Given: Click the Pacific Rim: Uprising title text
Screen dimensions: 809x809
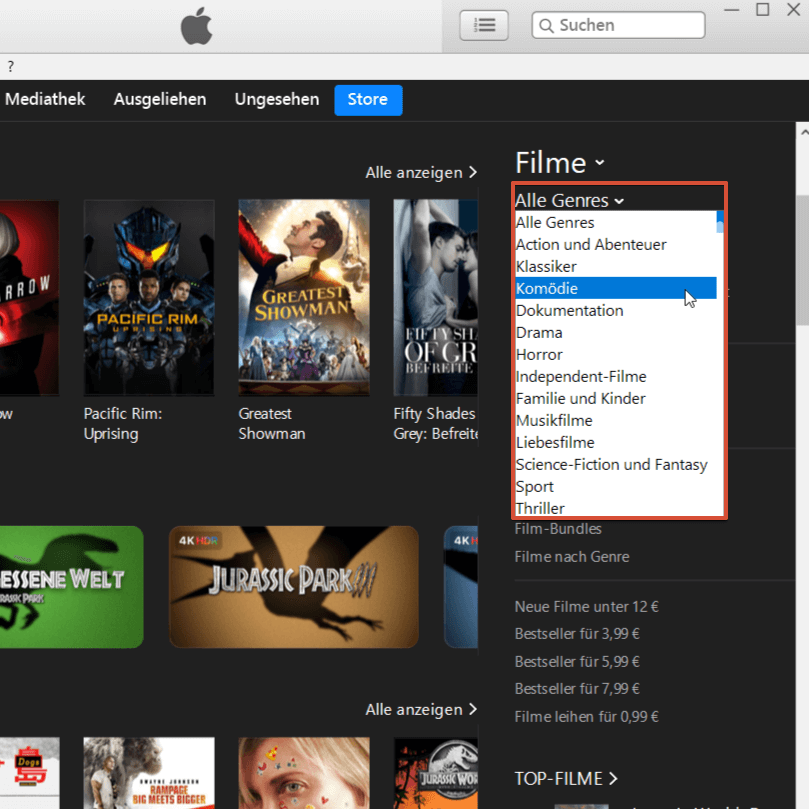Looking at the screenshot, I should (x=123, y=424).
